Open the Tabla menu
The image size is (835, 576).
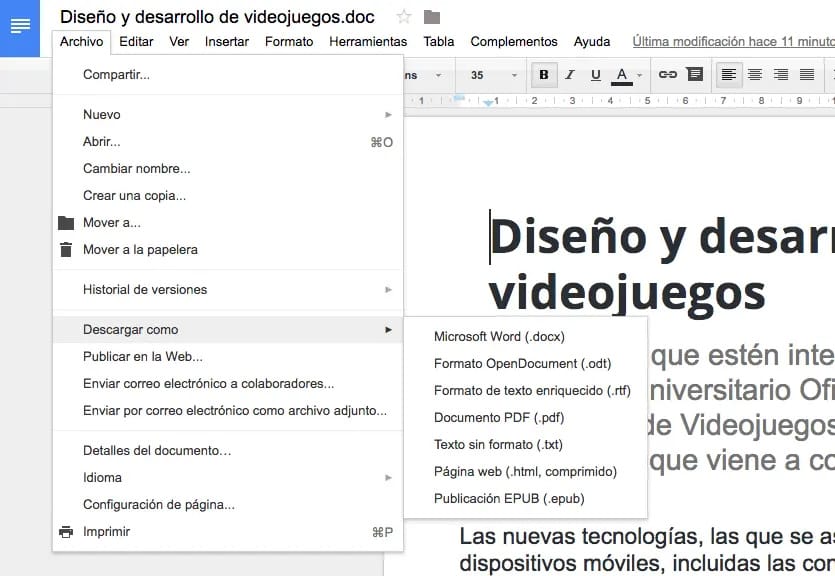[x=439, y=42]
